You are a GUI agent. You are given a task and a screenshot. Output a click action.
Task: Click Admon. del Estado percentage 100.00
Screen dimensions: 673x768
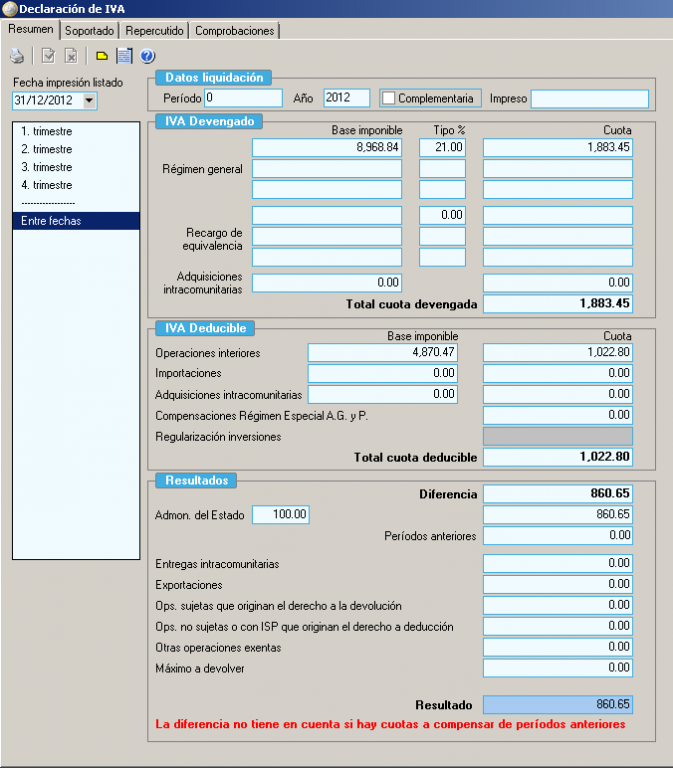pyautogui.click(x=281, y=514)
